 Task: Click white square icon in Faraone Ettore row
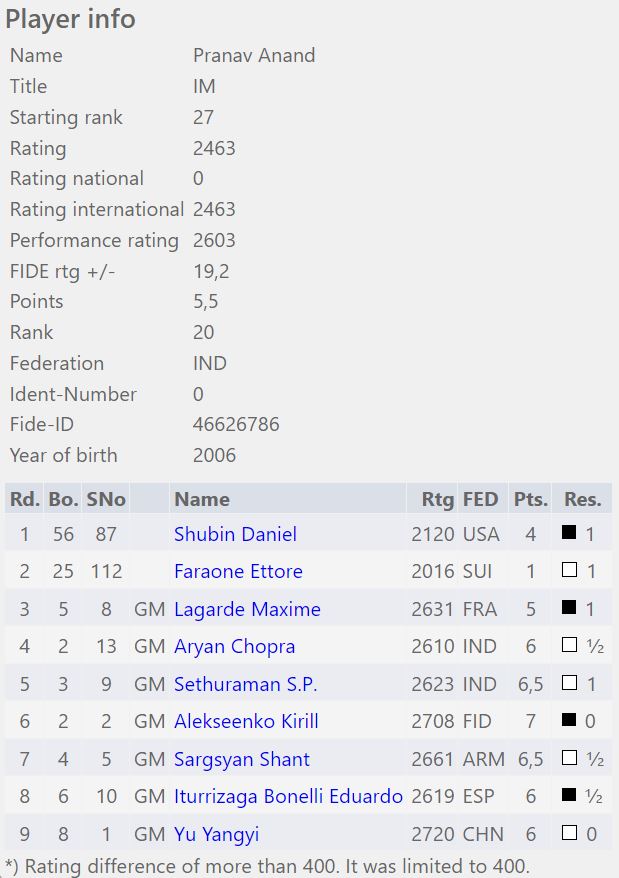coord(569,571)
